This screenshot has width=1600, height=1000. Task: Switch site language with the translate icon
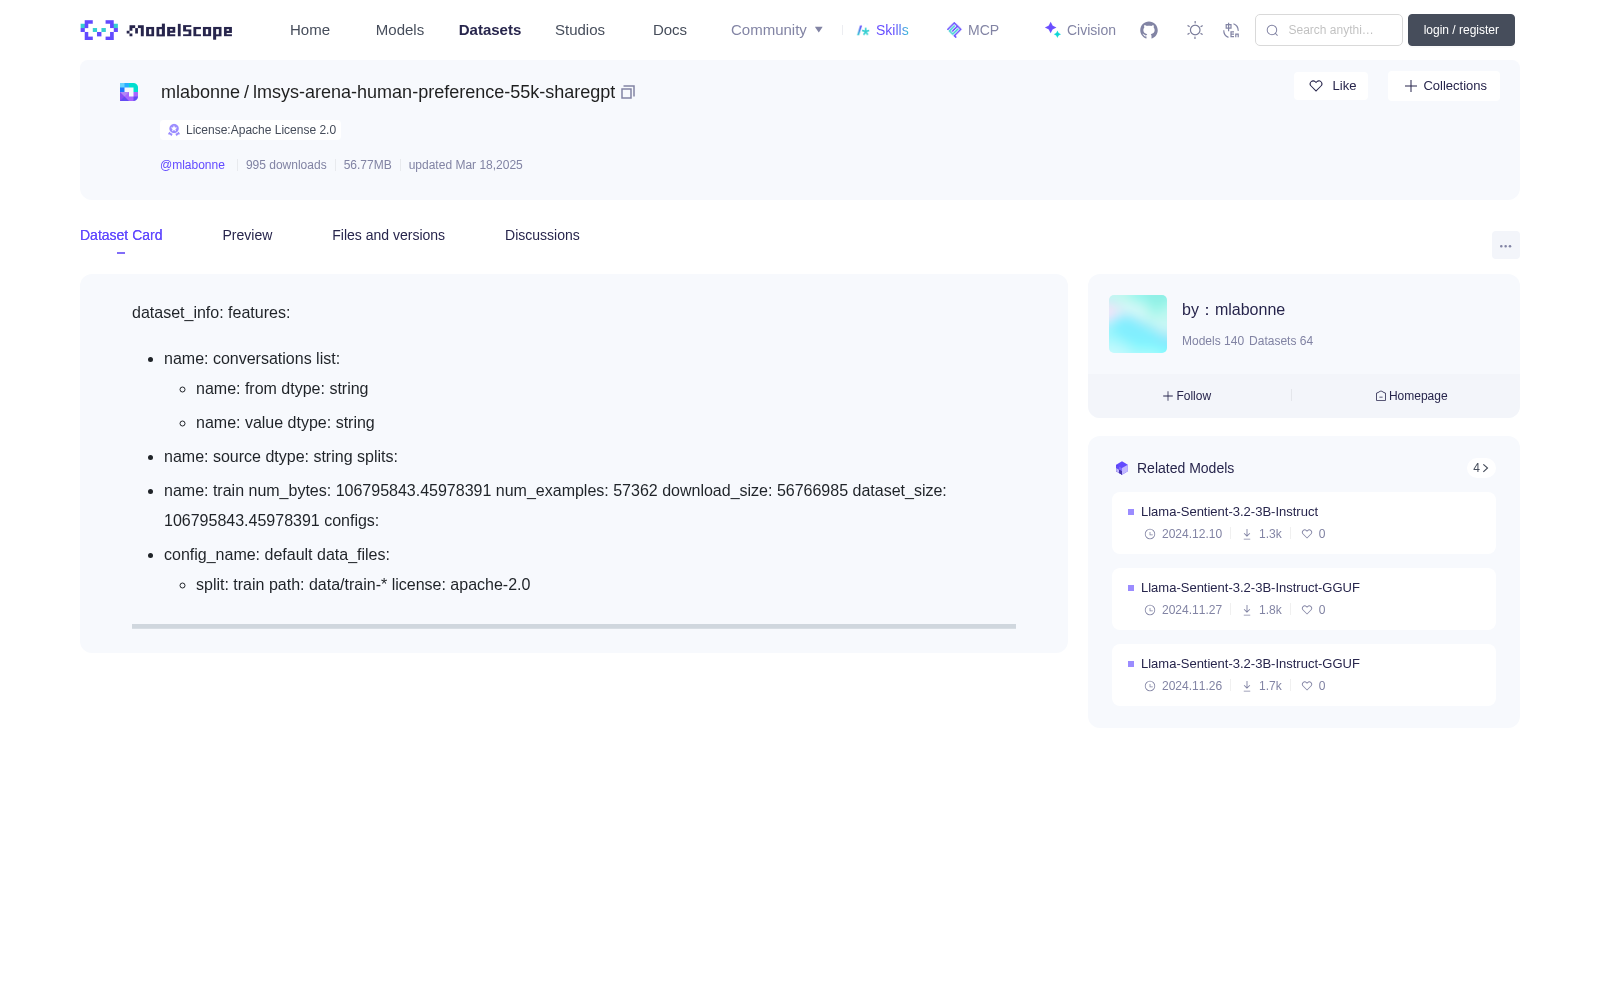pyautogui.click(x=1232, y=30)
